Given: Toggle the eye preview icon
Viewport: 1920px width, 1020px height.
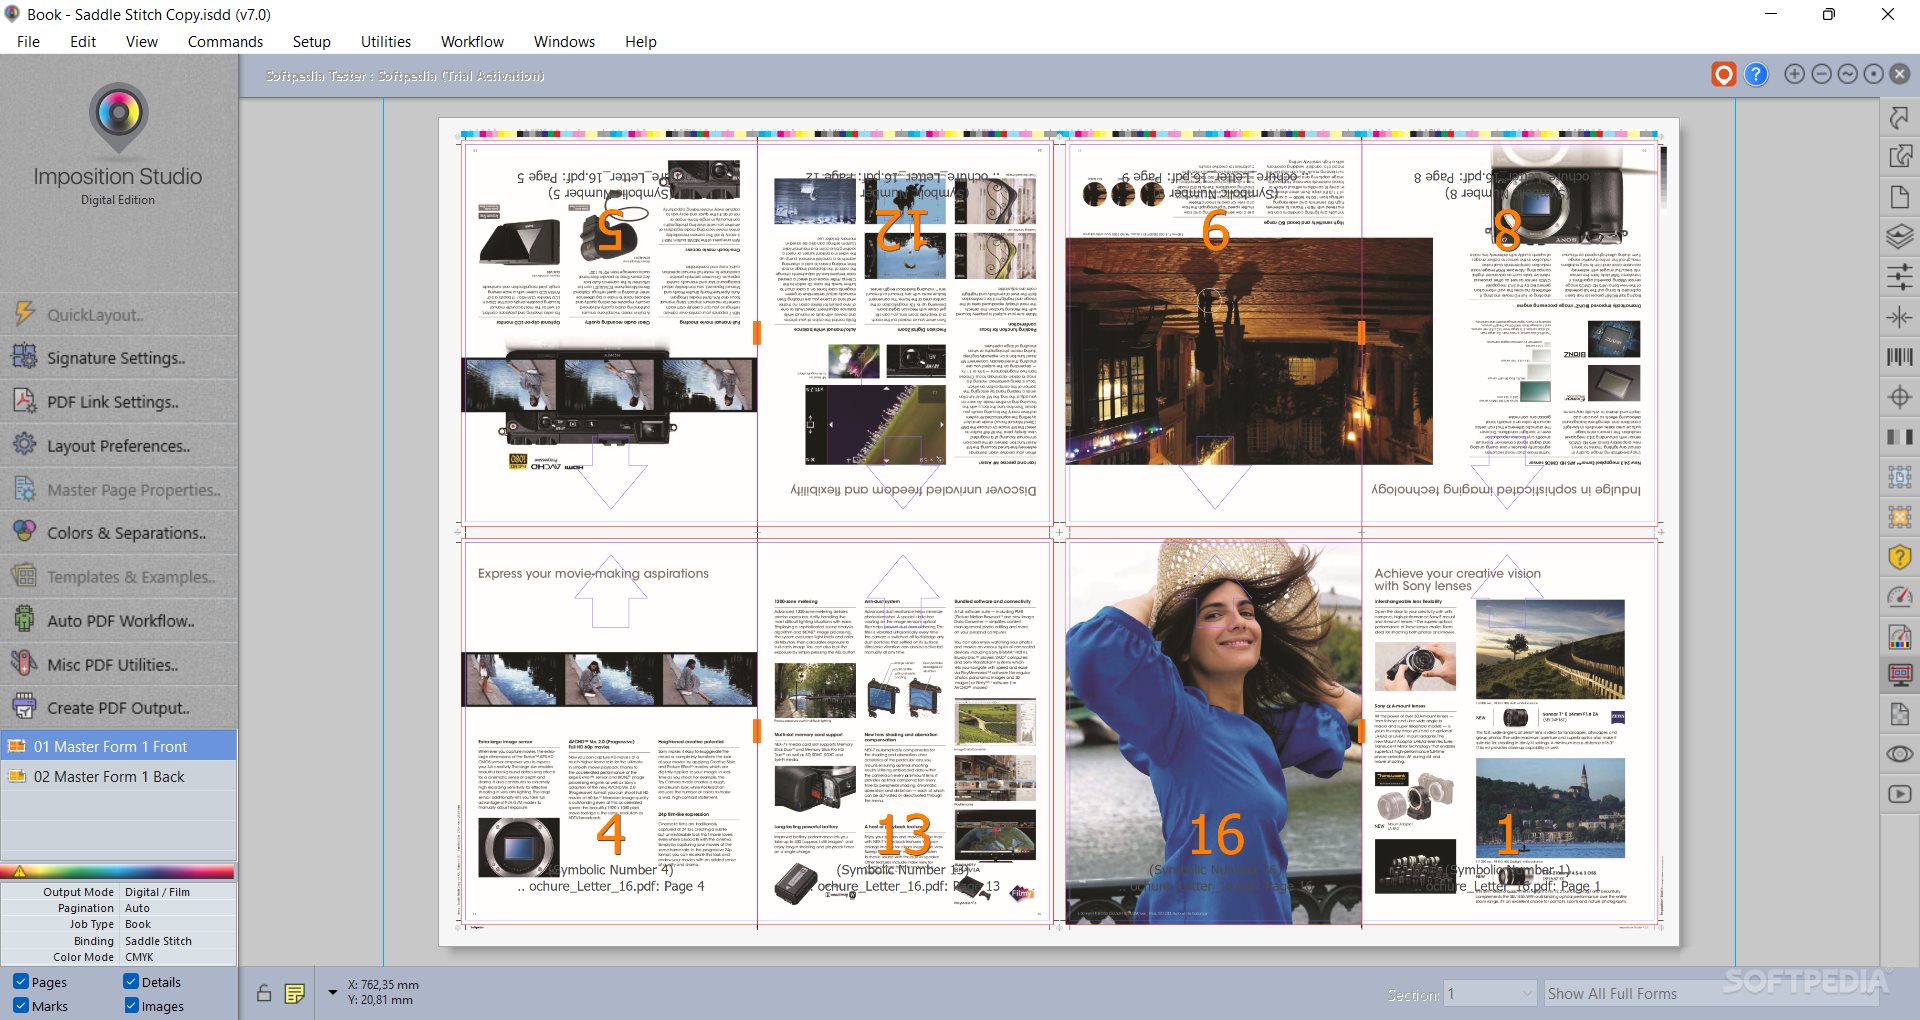Looking at the screenshot, I should point(1899,754).
